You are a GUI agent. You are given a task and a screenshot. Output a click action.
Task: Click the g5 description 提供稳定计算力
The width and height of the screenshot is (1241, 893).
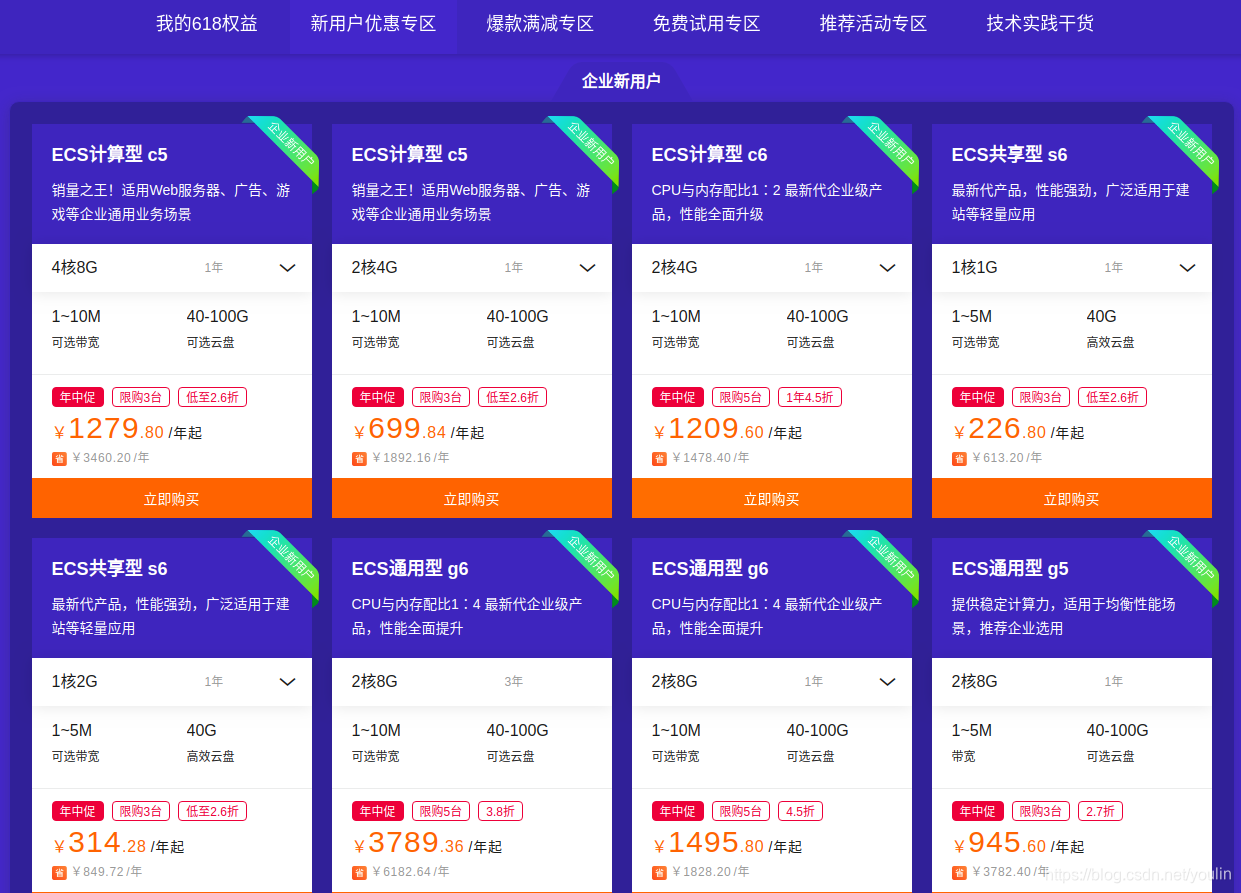point(1064,616)
